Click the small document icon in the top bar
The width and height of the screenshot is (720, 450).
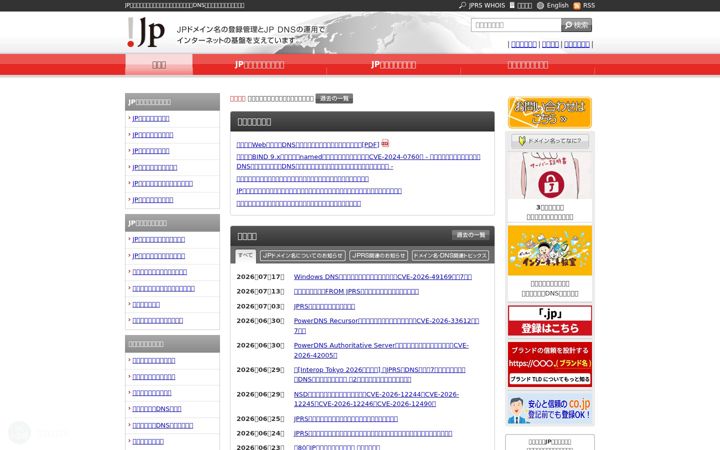tap(512, 6)
